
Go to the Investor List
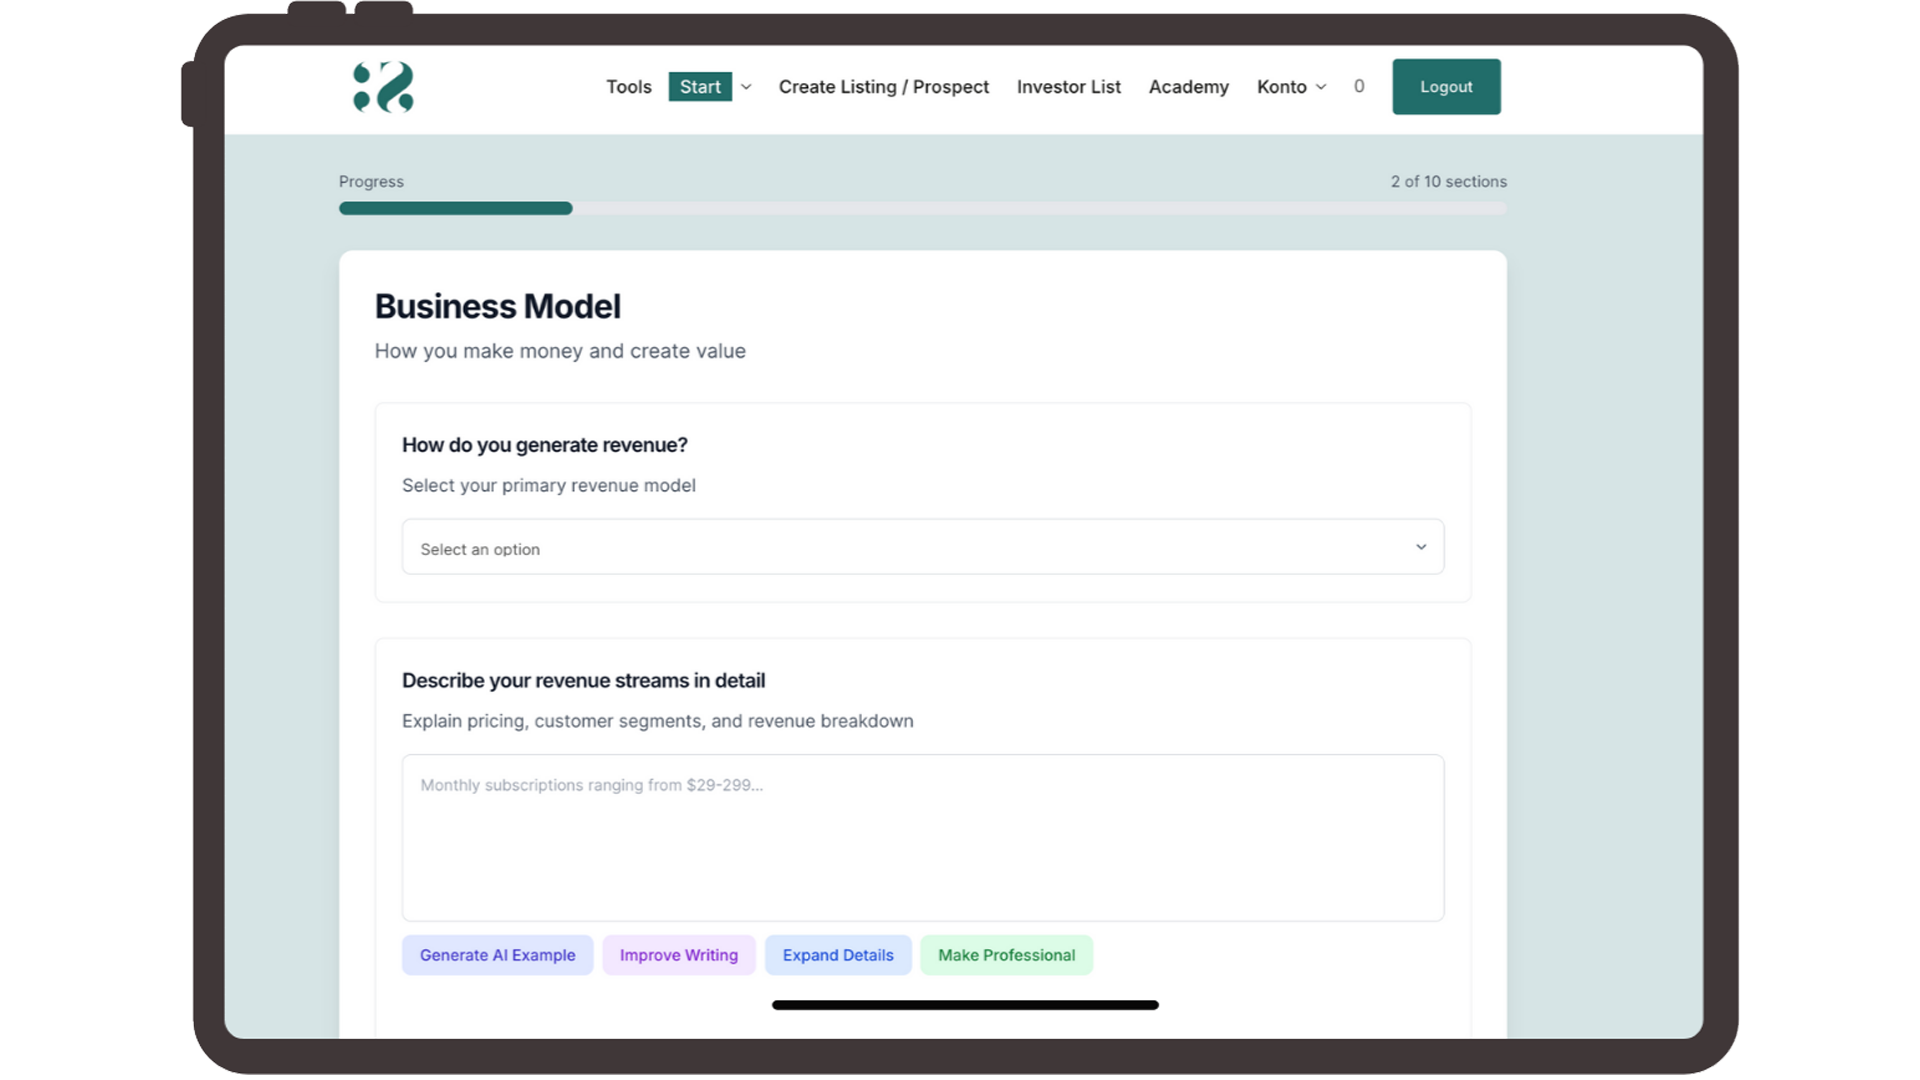[1068, 87]
